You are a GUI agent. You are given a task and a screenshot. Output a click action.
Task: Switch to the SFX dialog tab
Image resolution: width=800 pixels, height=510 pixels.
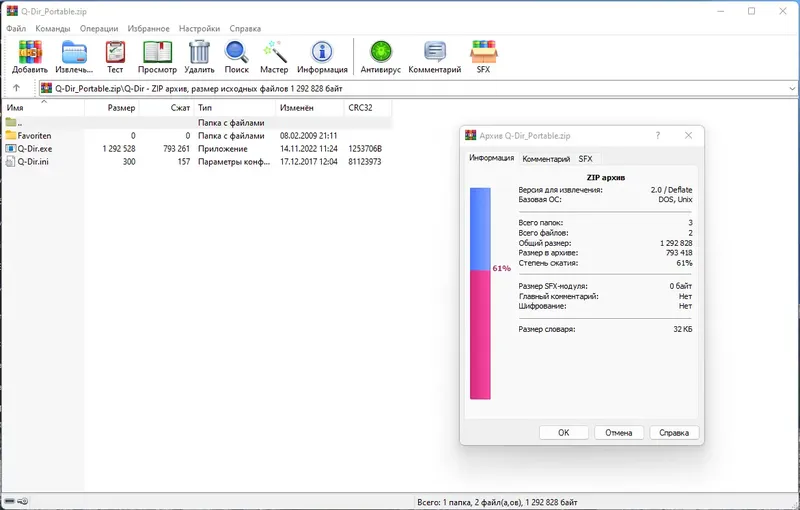(x=585, y=159)
